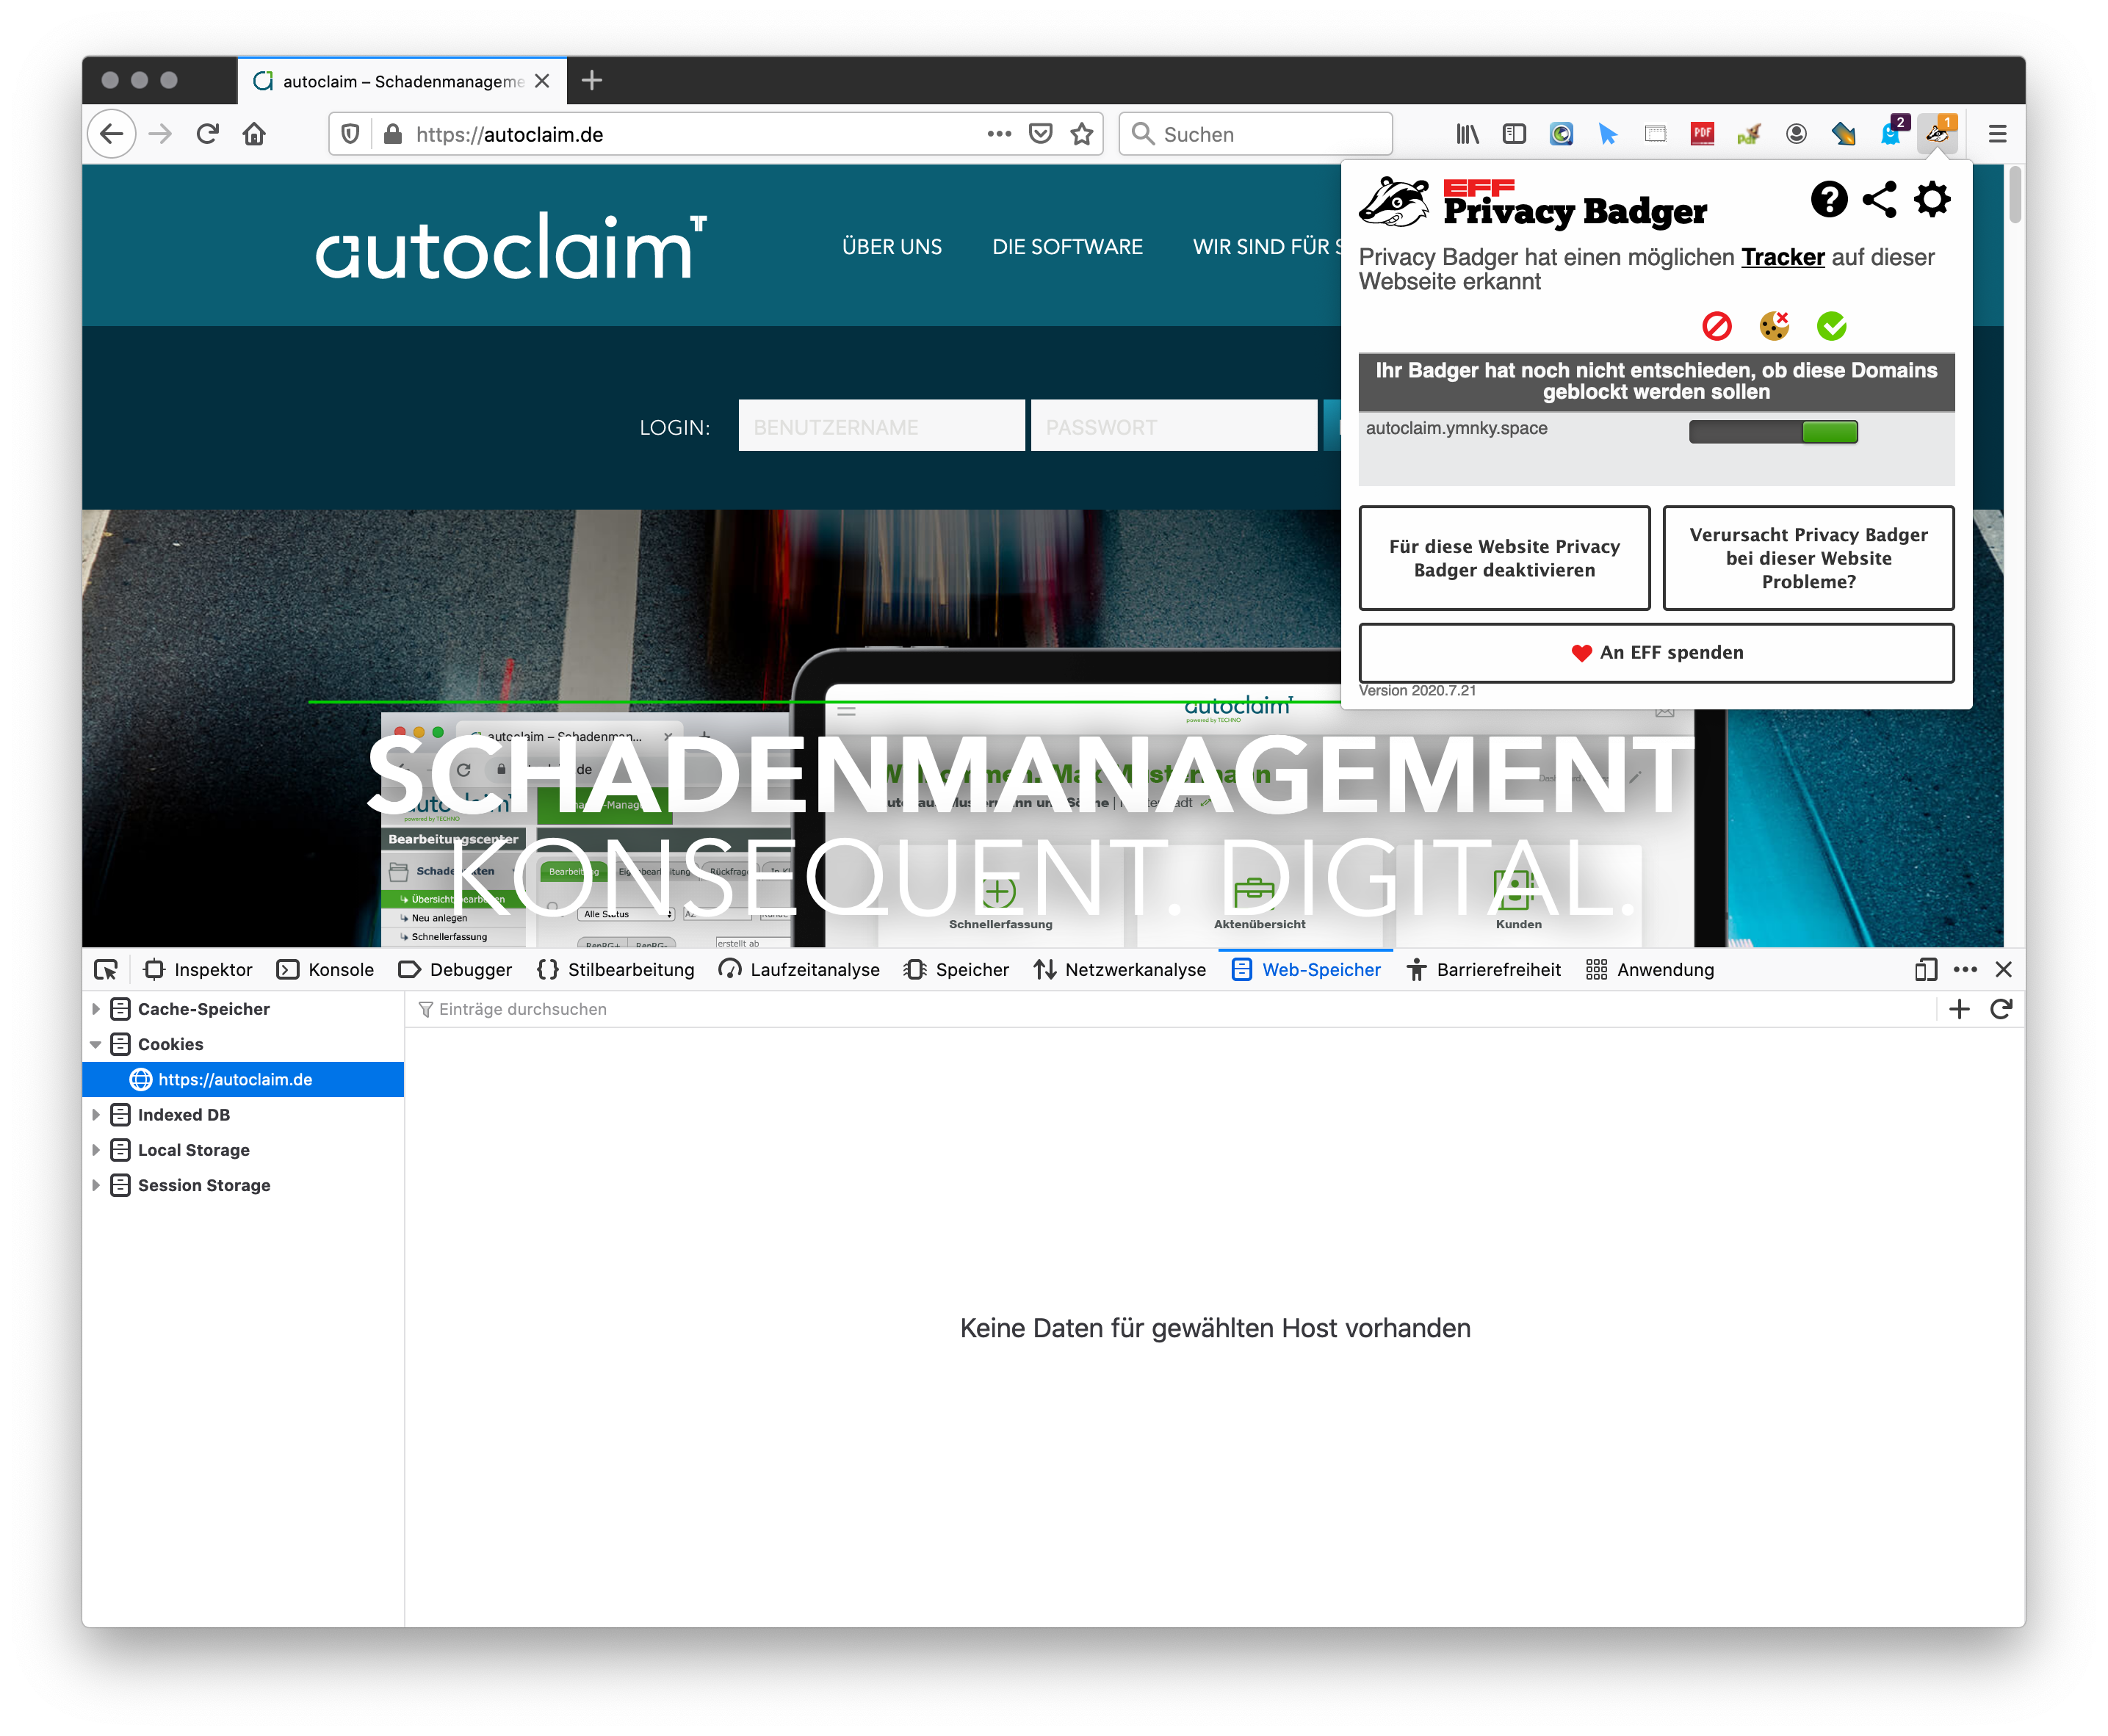Bookmark page with star icon
The image size is (2108, 1736).
click(1081, 134)
